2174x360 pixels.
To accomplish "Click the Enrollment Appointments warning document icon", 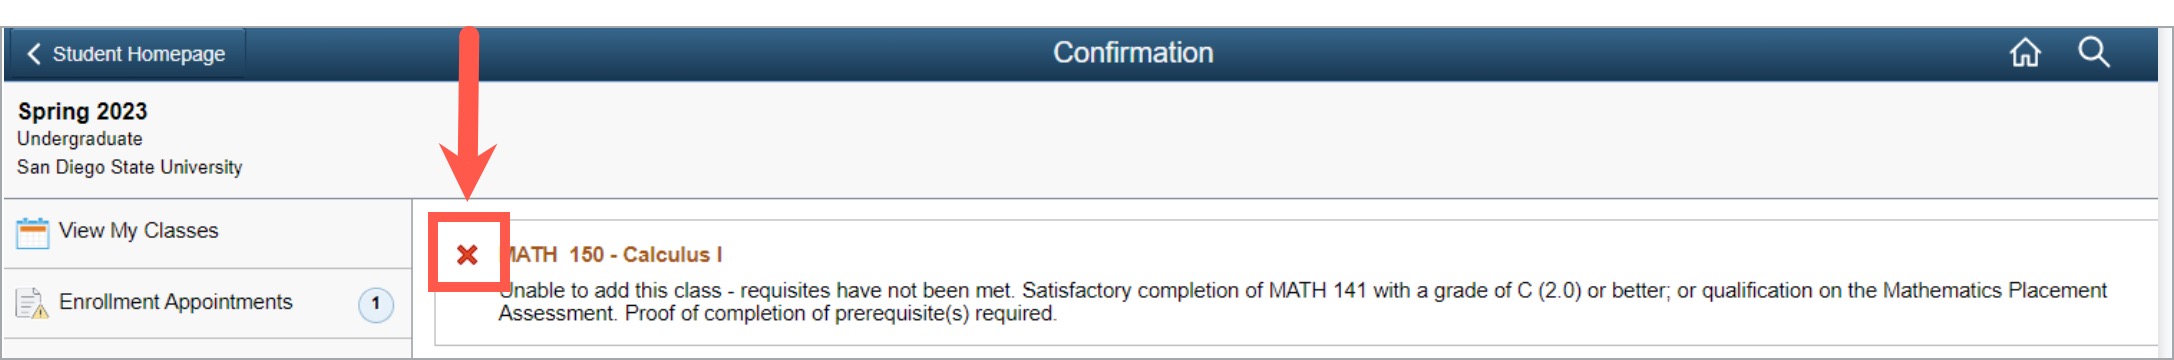I will (x=32, y=303).
